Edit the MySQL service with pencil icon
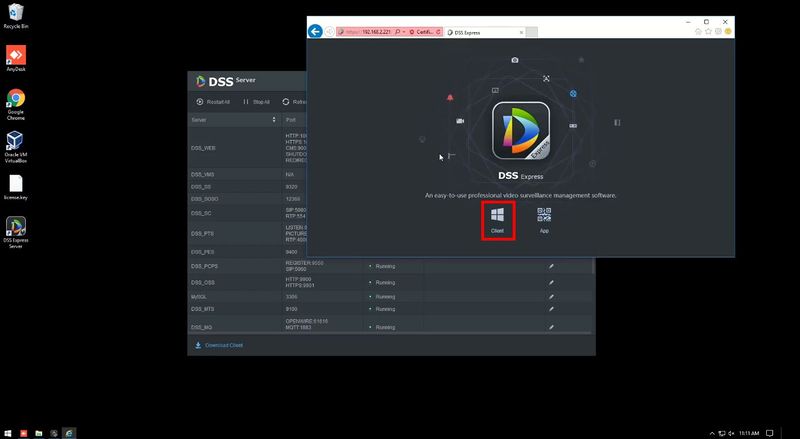The width and height of the screenshot is (800, 439). [x=551, y=297]
